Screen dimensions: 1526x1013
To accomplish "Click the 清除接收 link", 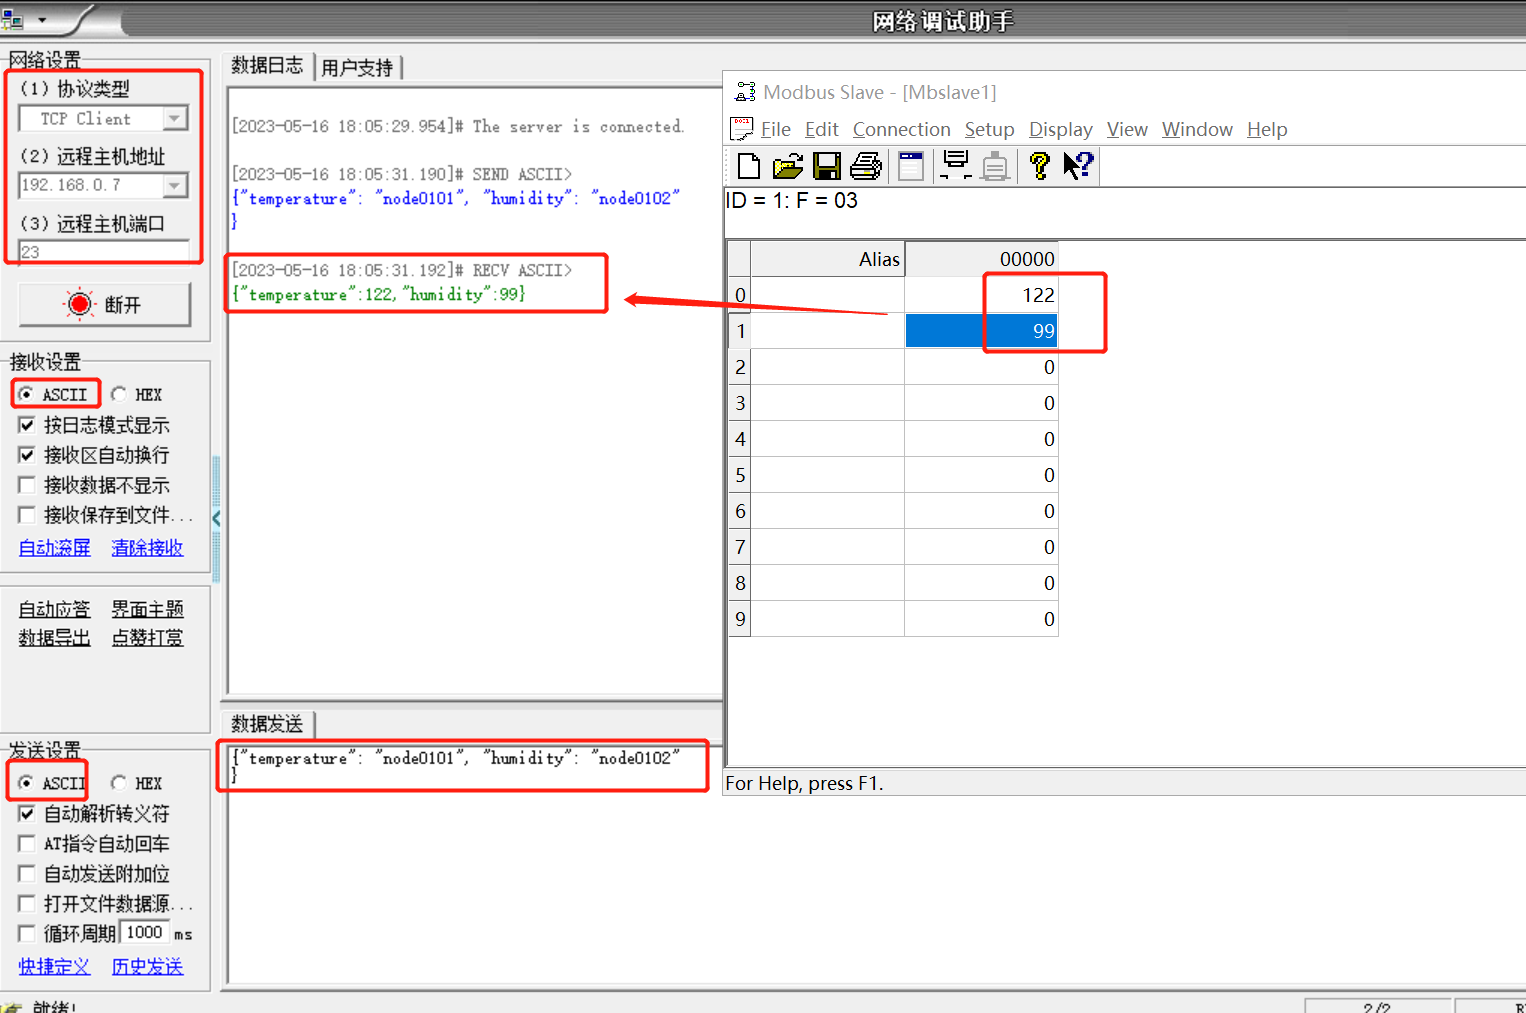I will tap(147, 548).
